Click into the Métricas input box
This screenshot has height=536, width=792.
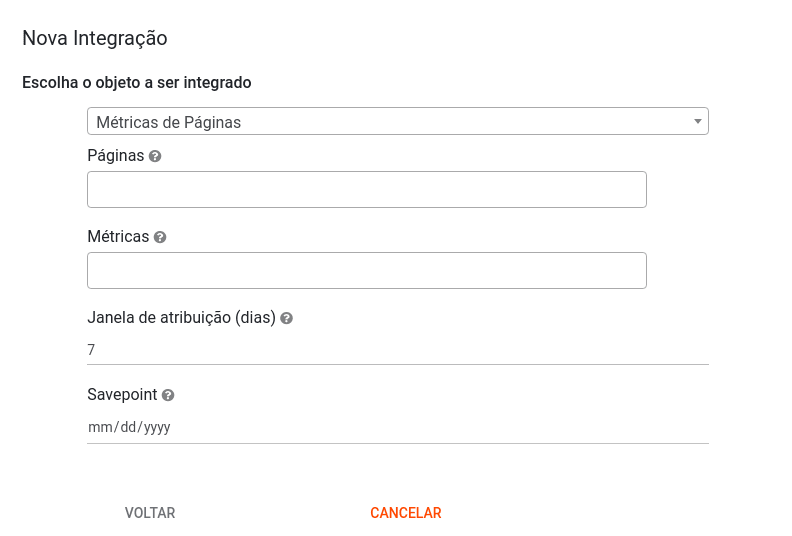tap(367, 271)
